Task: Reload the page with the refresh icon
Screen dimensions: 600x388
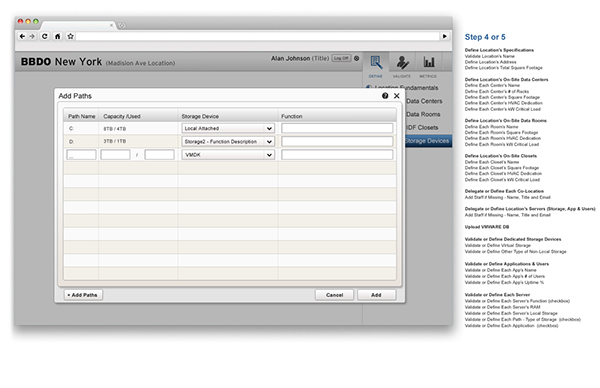Action: point(44,36)
